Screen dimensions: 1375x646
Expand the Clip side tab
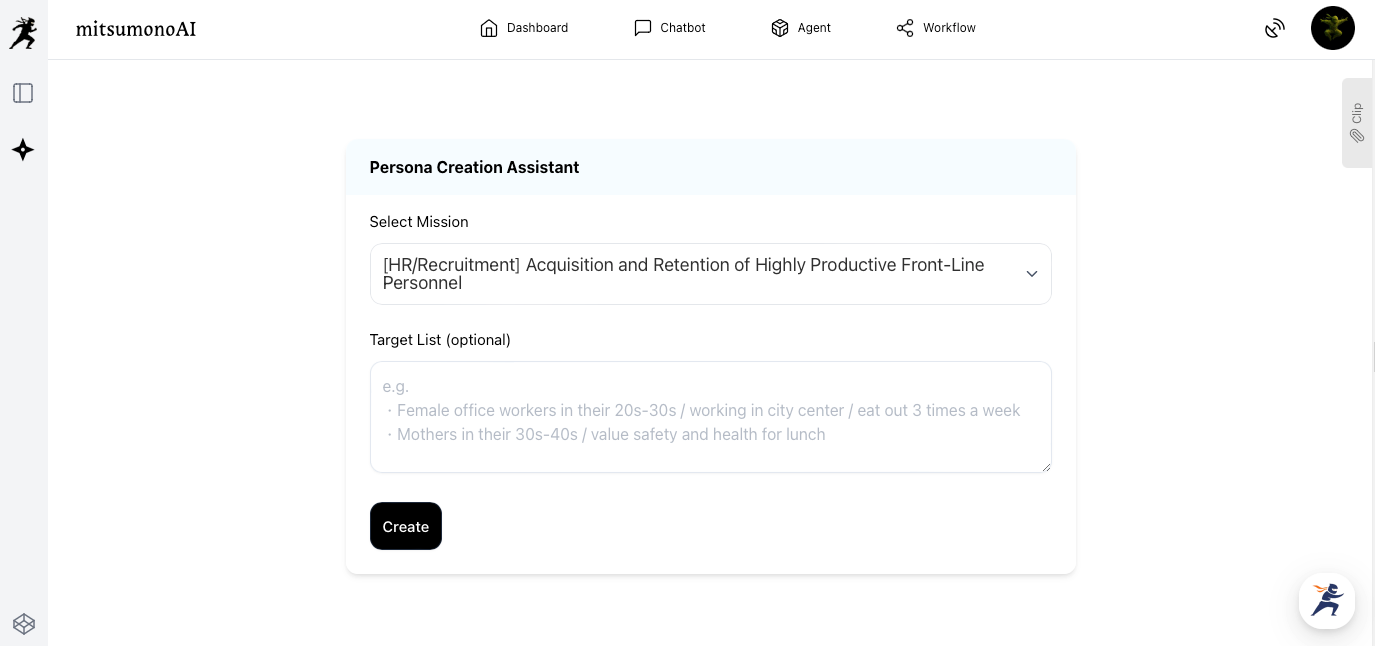click(1357, 122)
